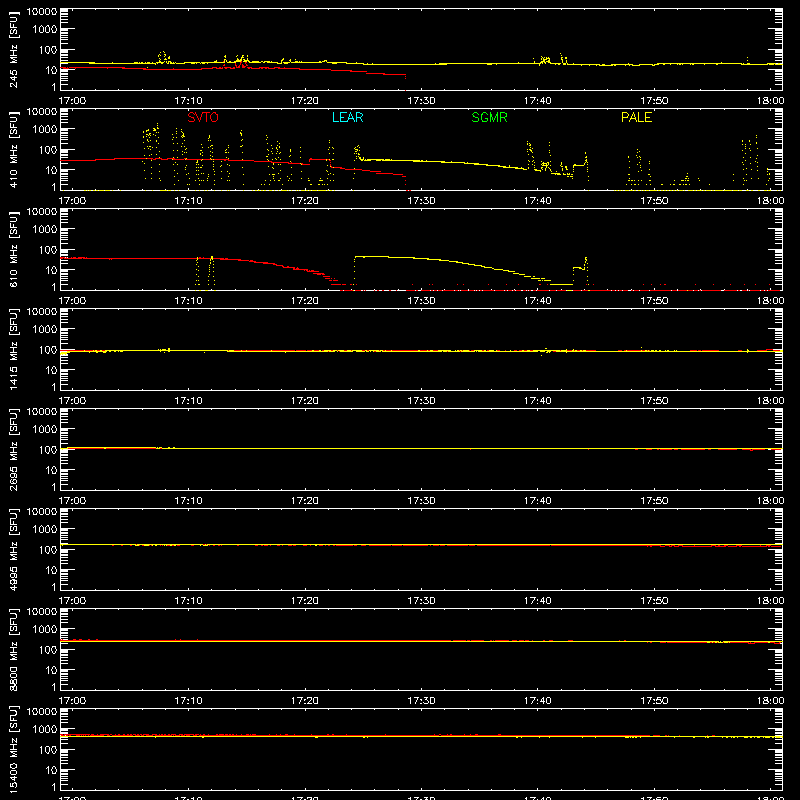Image resolution: width=800 pixels, height=800 pixels.
Task: Select the 1415 MHz [SFU] axis title
Action: tap(13, 349)
